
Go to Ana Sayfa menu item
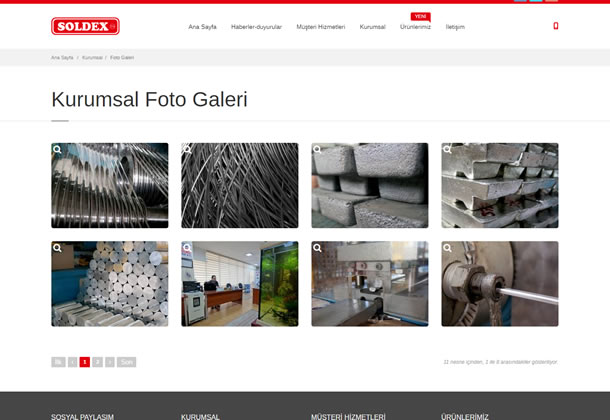tap(202, 27)
